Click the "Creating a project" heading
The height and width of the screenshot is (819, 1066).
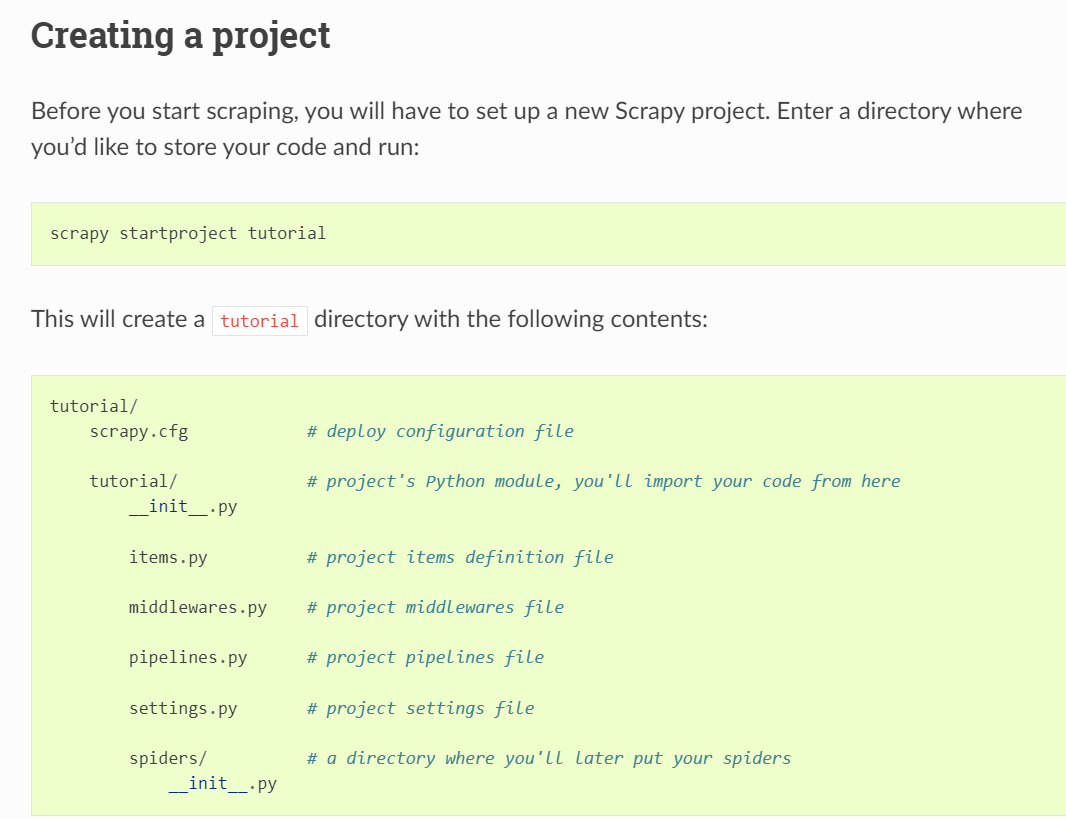(x=180, y=36)
